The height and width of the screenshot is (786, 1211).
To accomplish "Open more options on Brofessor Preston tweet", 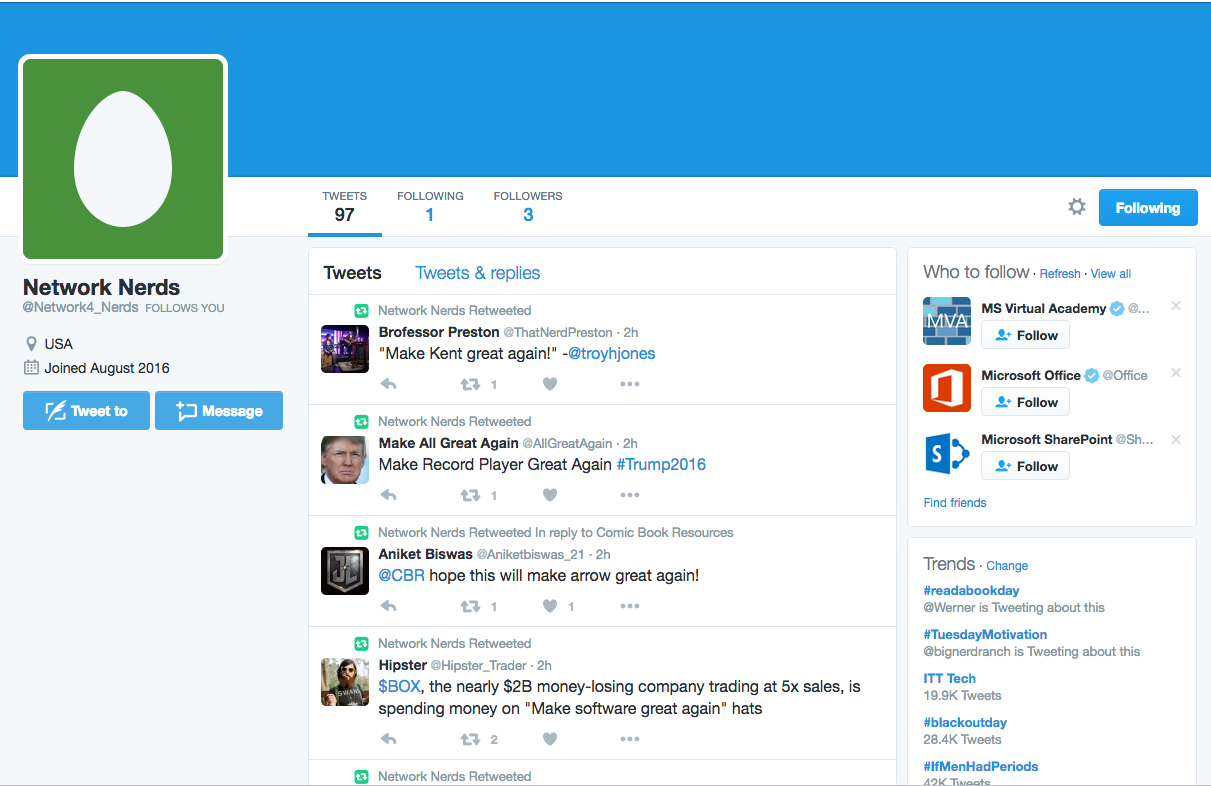I will pos(629,384).
